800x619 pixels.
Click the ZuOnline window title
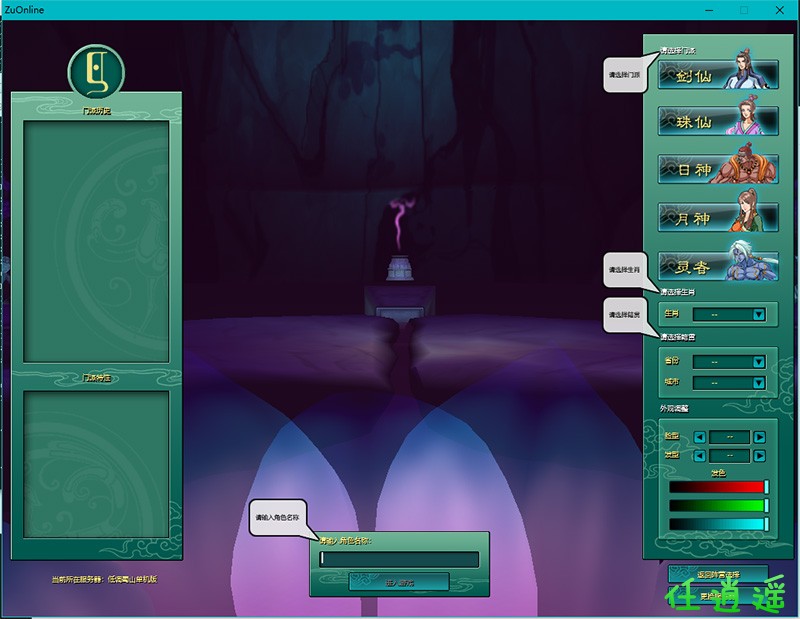coord(24,10)
